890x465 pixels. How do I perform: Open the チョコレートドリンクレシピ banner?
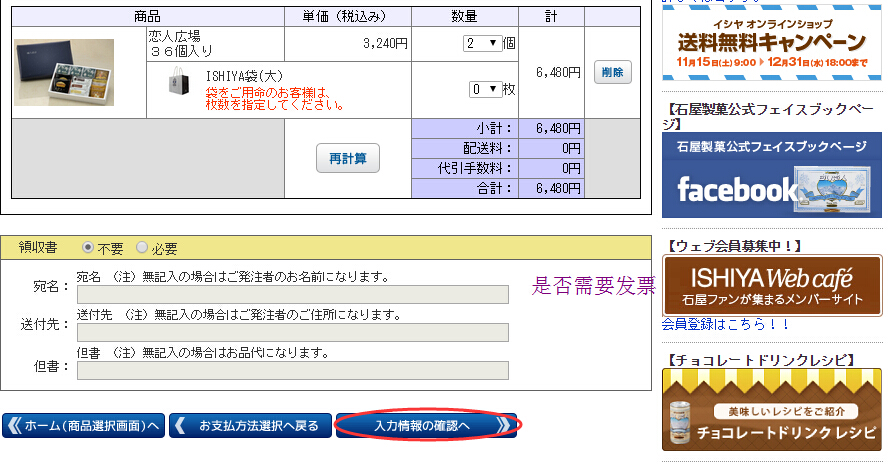(772, 408)
